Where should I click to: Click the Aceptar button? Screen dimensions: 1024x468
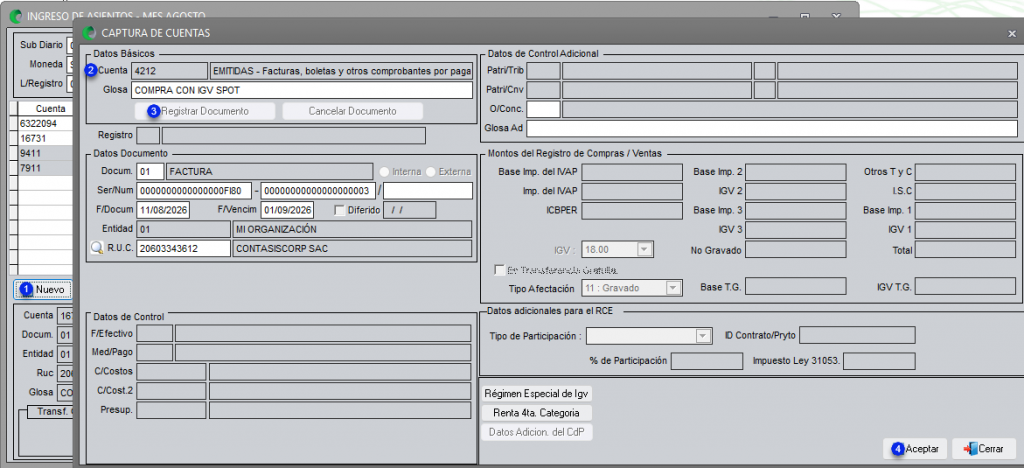[x=916, y=449]
